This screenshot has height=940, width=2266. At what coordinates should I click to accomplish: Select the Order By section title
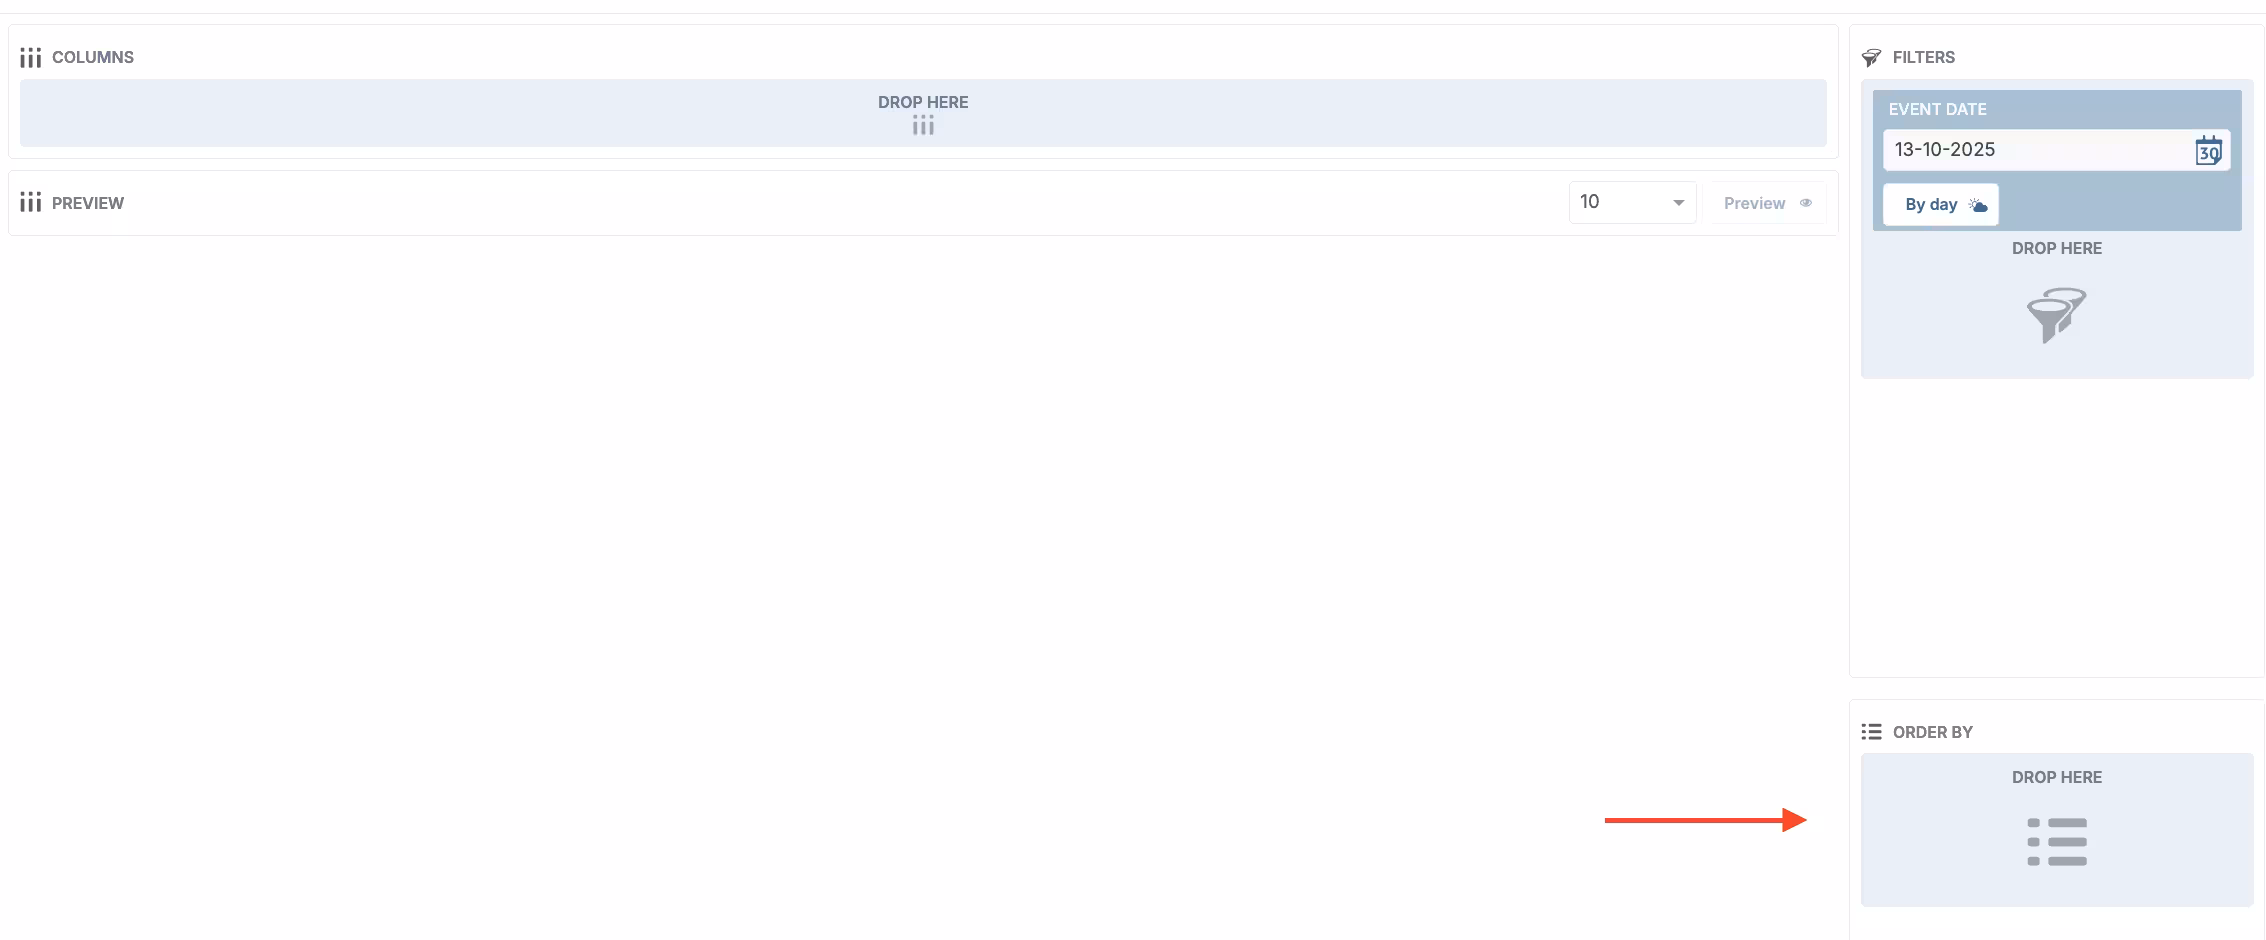[x=1932, y=732]
